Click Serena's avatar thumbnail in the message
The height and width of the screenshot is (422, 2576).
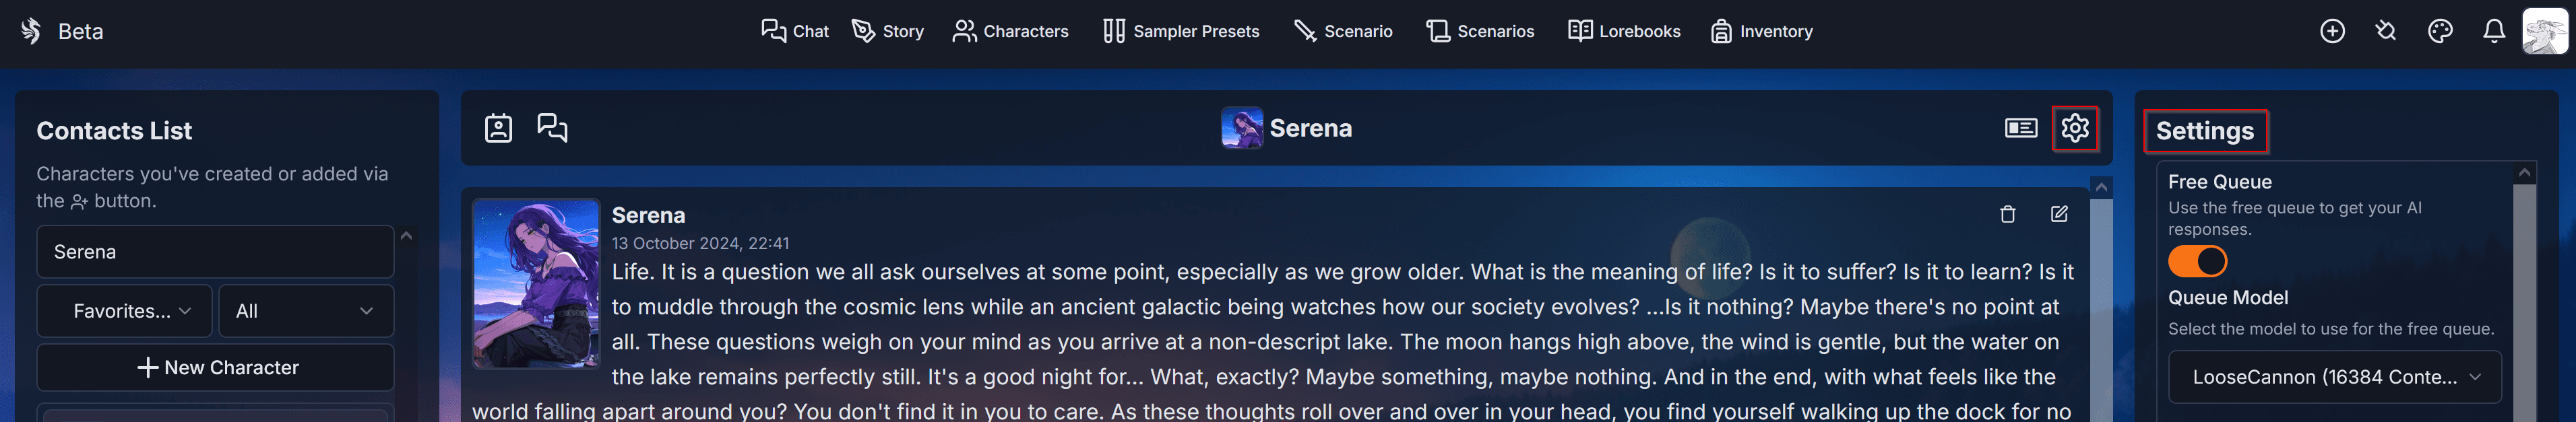click(536, 283)
